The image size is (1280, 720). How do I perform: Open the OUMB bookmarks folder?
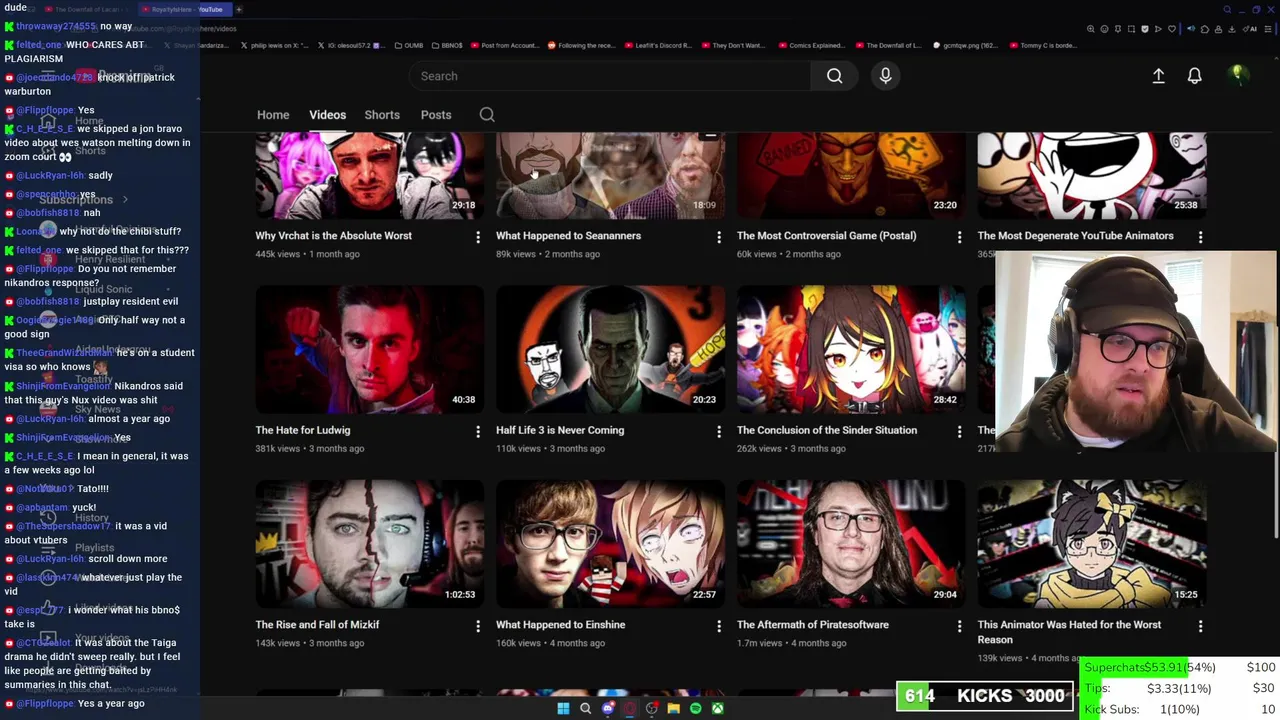pos(409,45)
